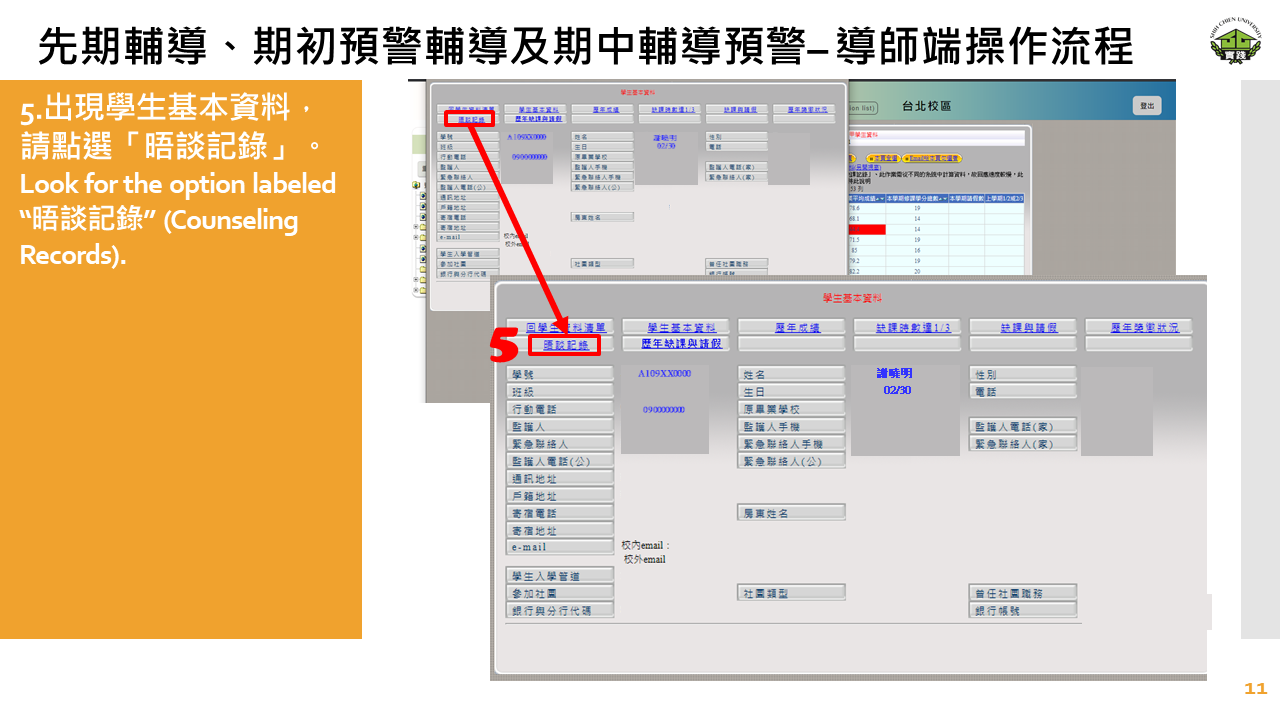Select student name 諸晞明 in the enlarged window

click(x=894, y=373)
